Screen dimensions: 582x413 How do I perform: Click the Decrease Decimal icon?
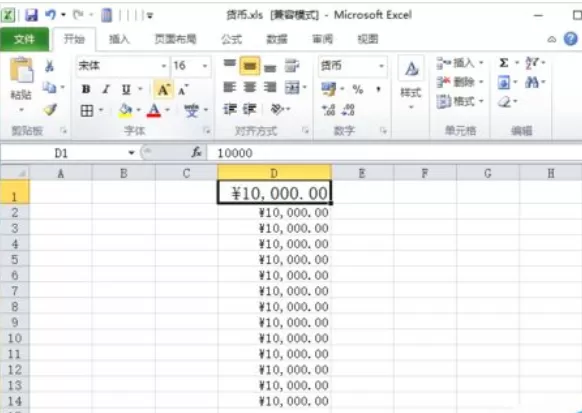pyautogui.click(x=349, y=110)
